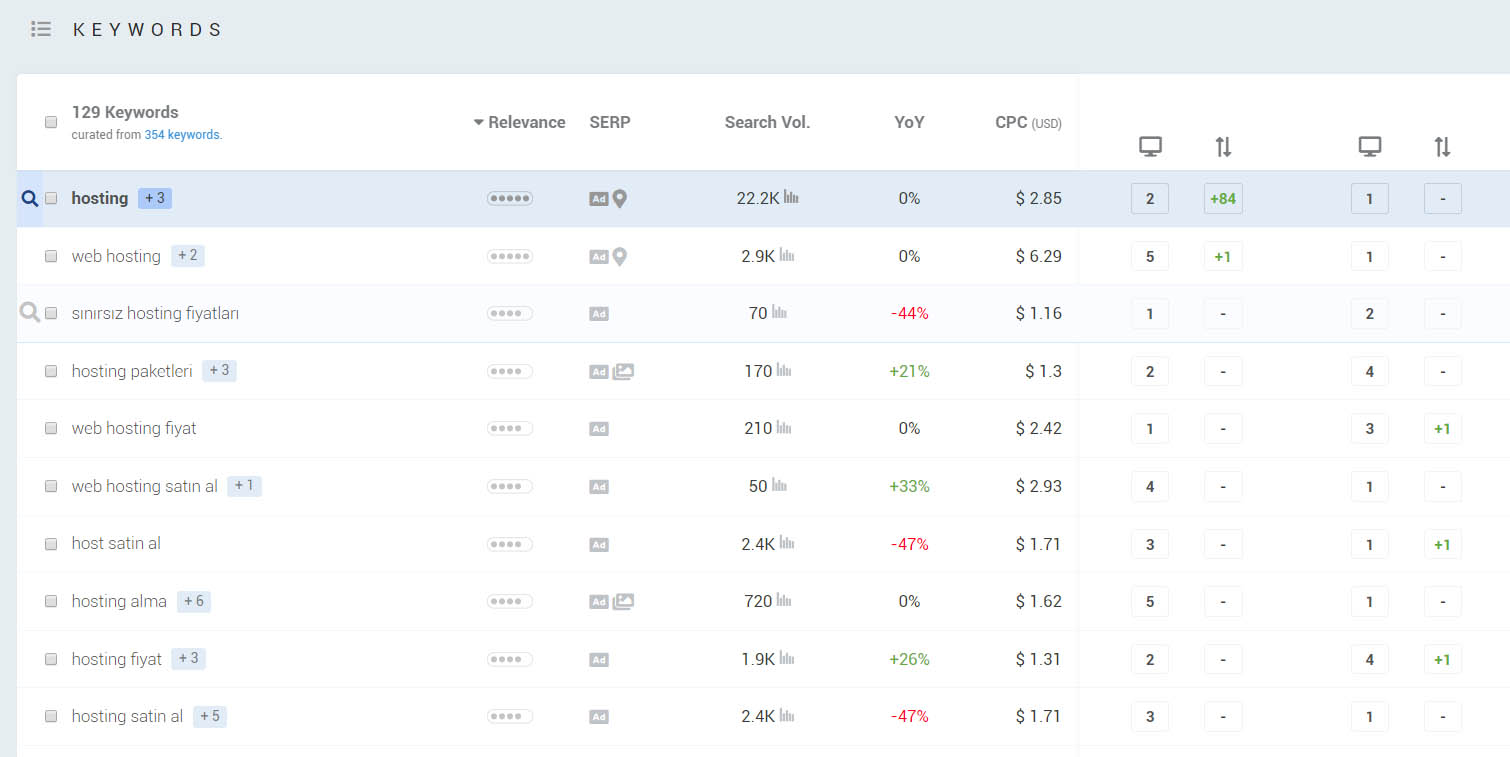Open magnifier icon next to sınırsız hosting fiyatları
Viewport: 1510px width, 757px height.
(30, 313)
